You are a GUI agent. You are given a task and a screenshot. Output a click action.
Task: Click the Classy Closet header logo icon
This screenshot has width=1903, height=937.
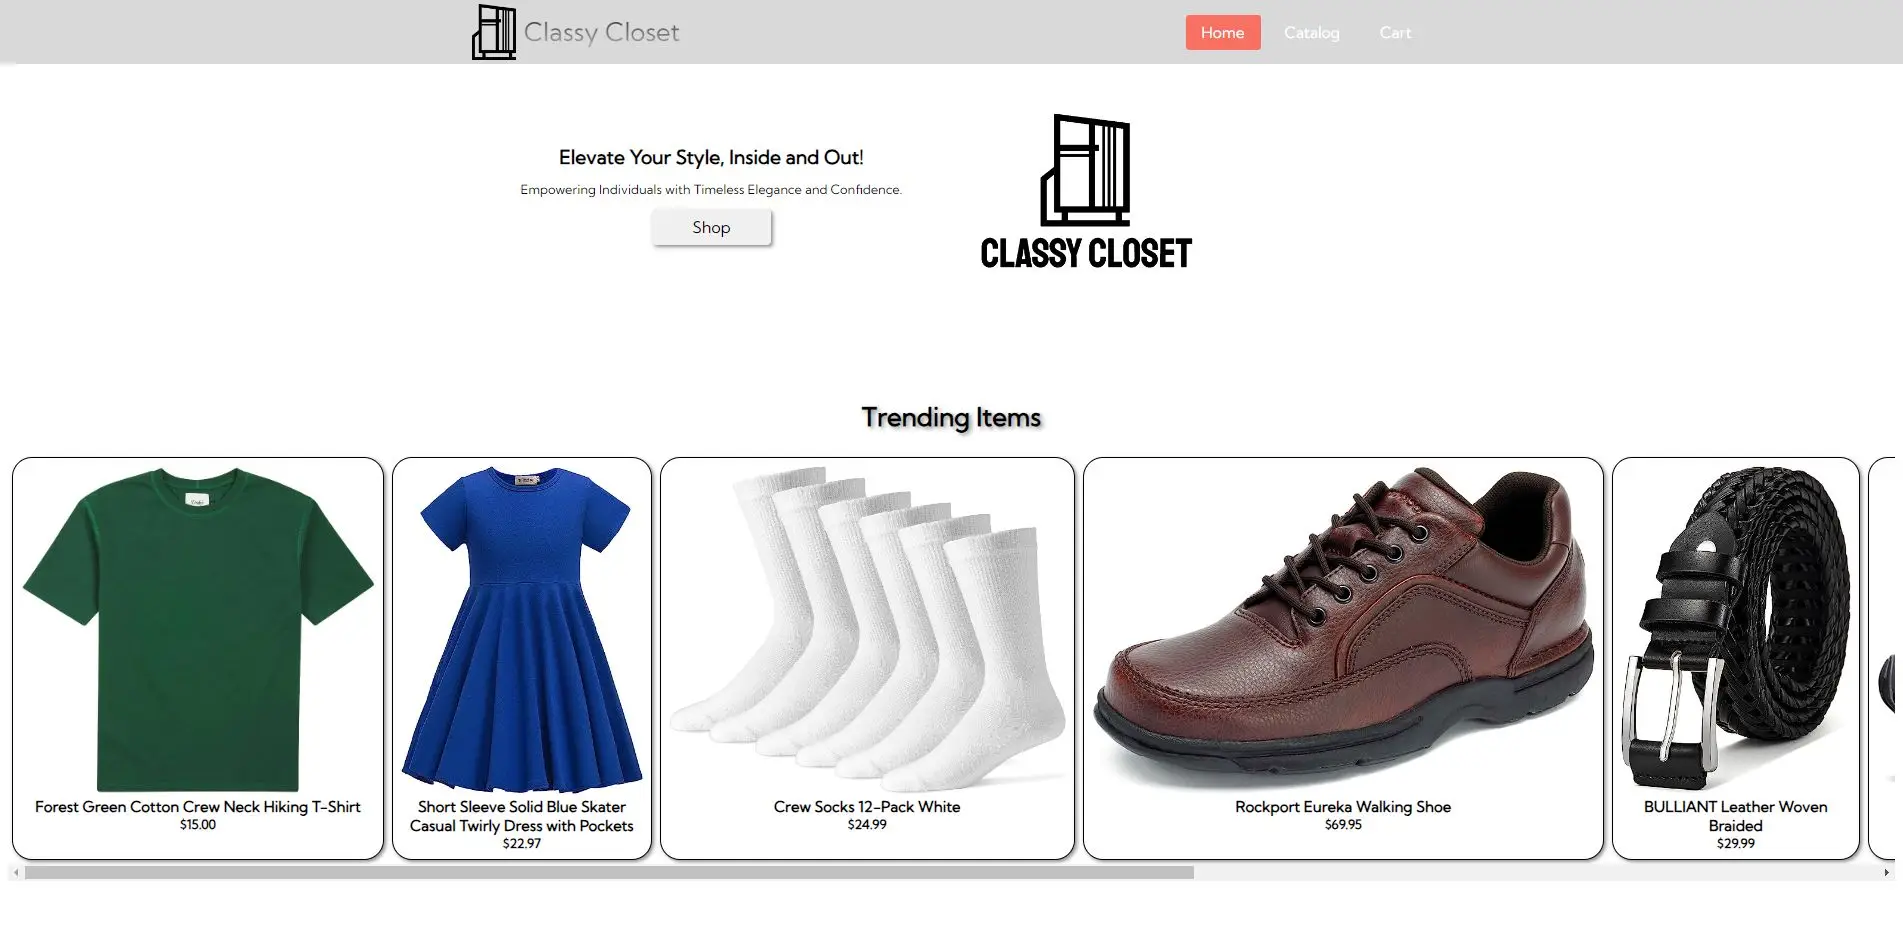tap(494, 32)
